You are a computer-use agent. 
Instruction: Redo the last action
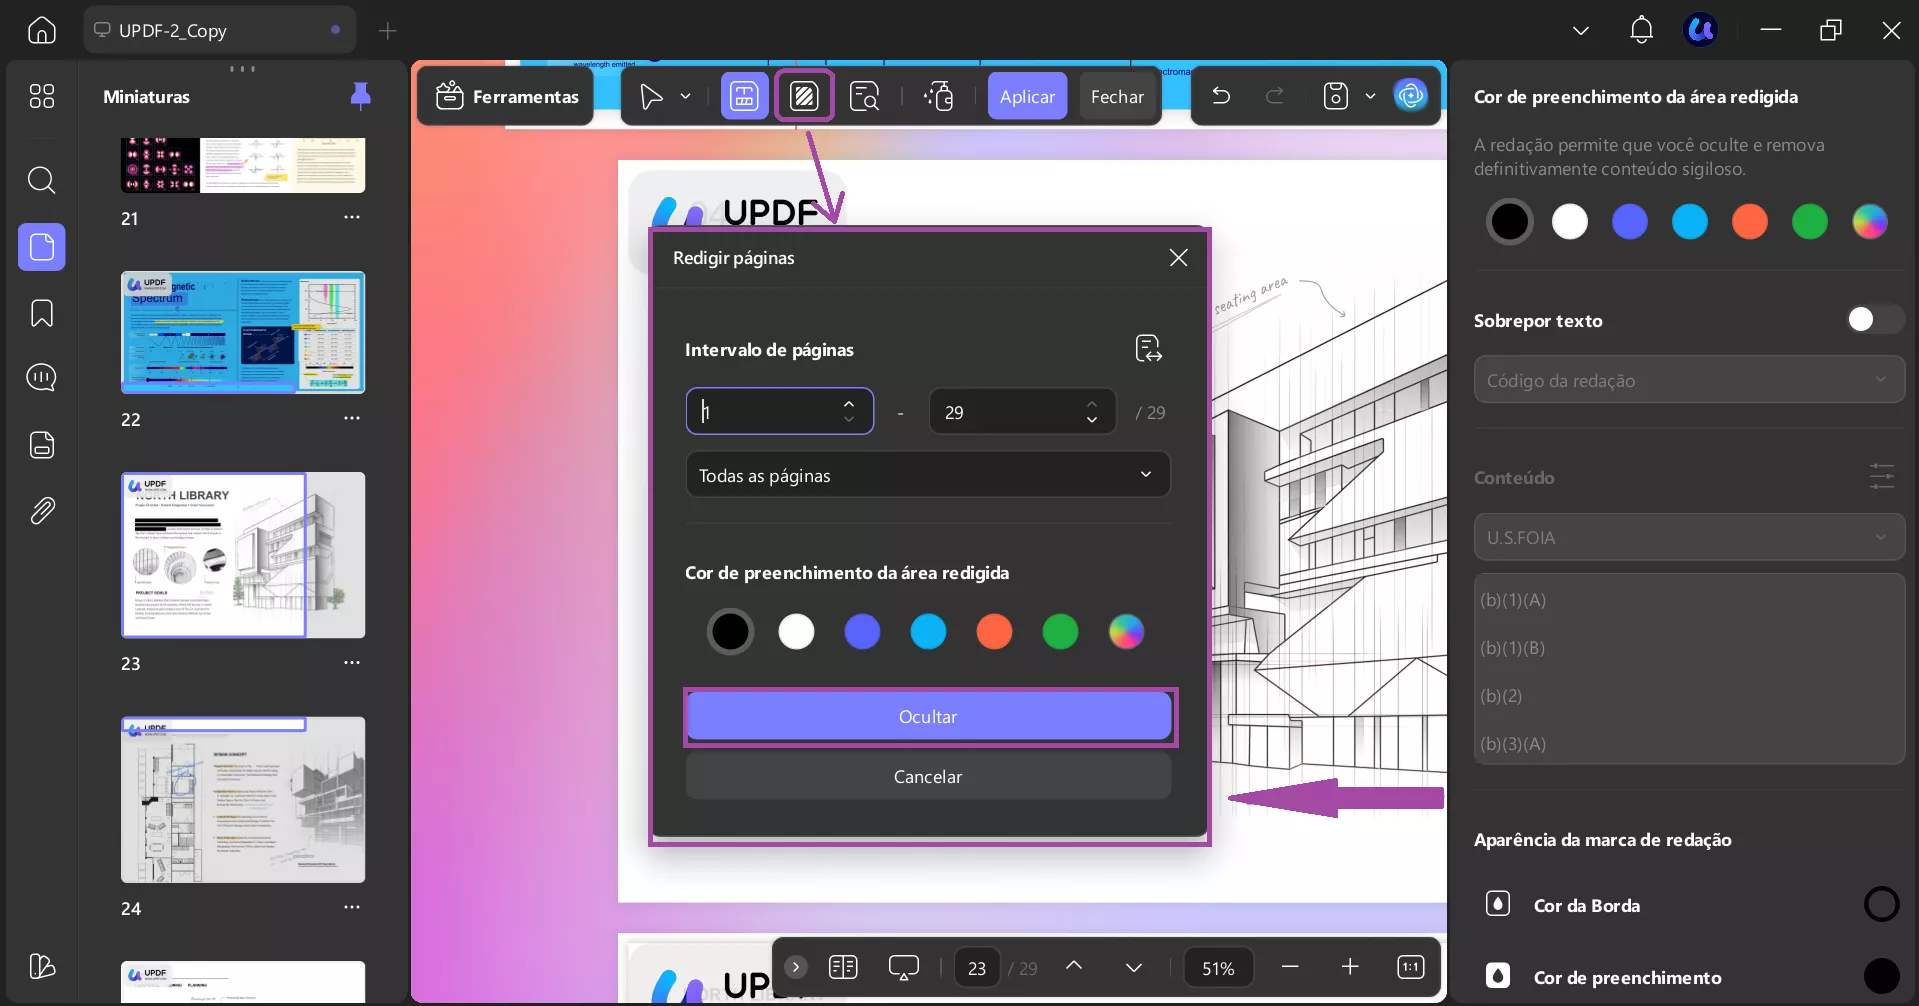pyautogui.click(x=1275, y=96)
